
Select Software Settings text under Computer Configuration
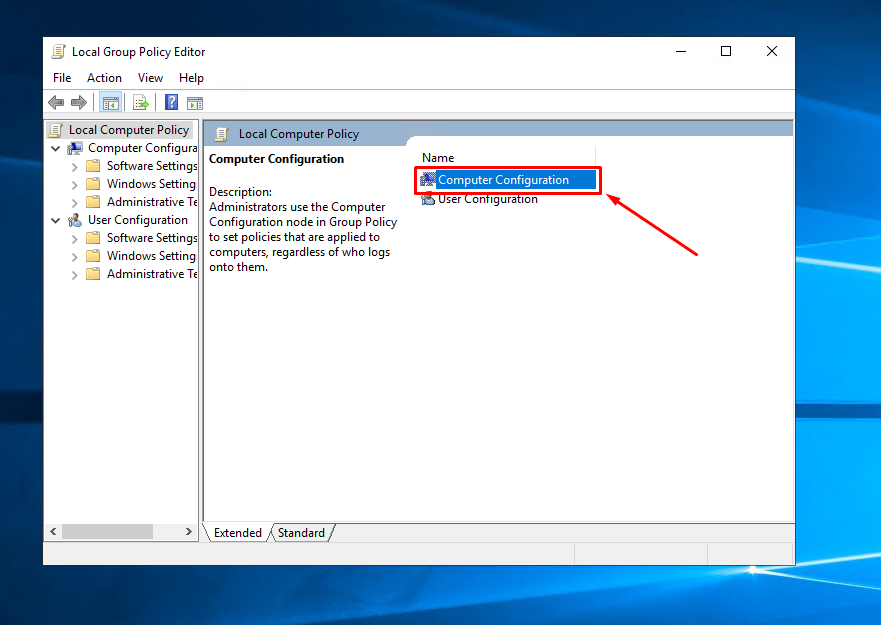tap(152, 166)
